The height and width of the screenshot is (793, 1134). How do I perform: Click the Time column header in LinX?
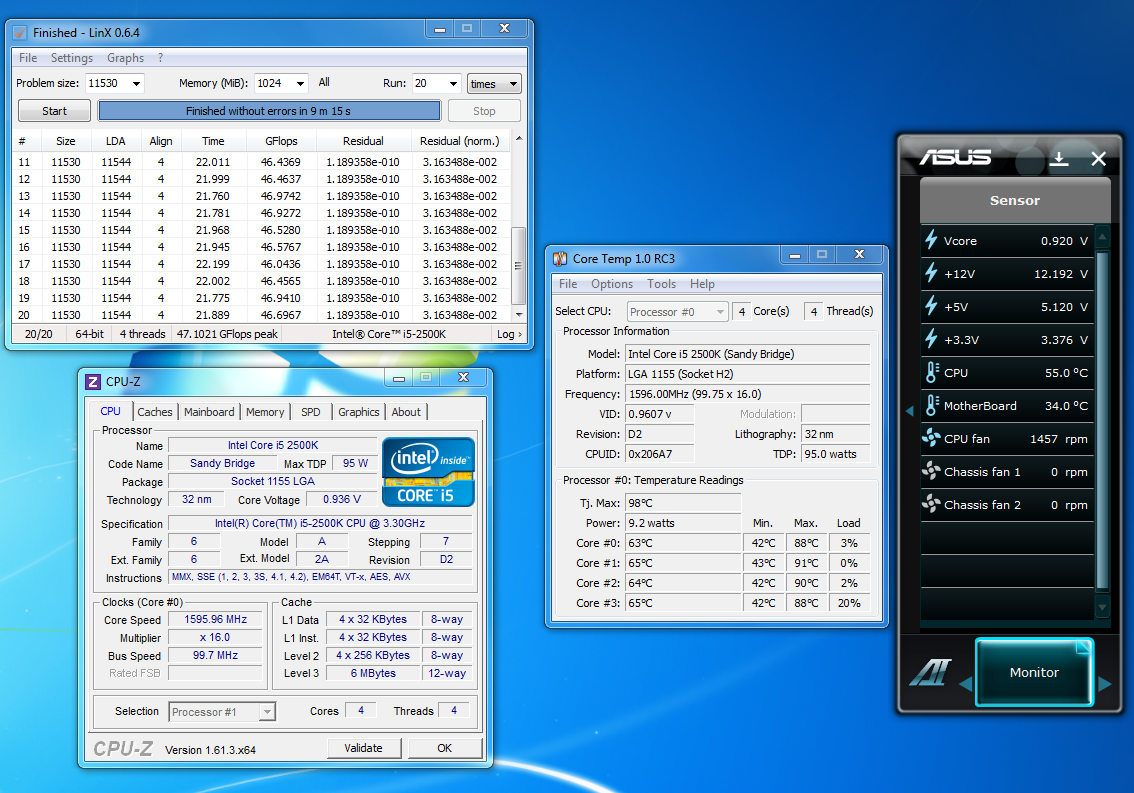coord(213,141)
